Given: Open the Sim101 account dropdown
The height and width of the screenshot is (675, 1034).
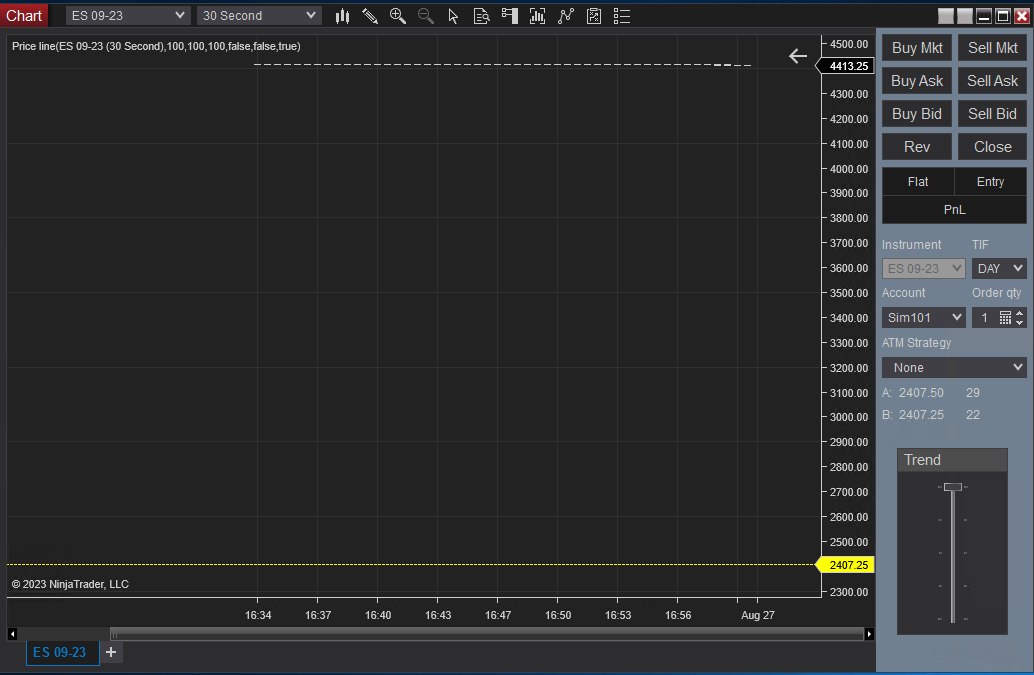Looking at the screenshot, I should (x=923, y=318).
